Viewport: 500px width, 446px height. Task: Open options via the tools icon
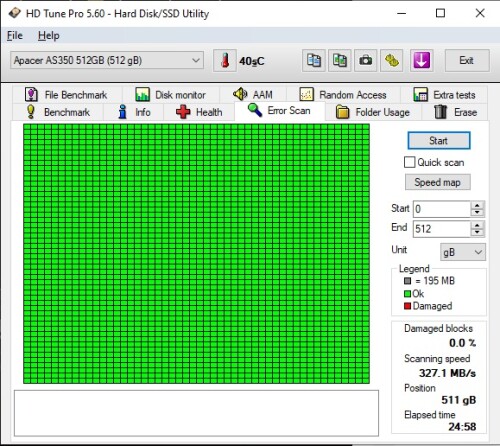392,61
